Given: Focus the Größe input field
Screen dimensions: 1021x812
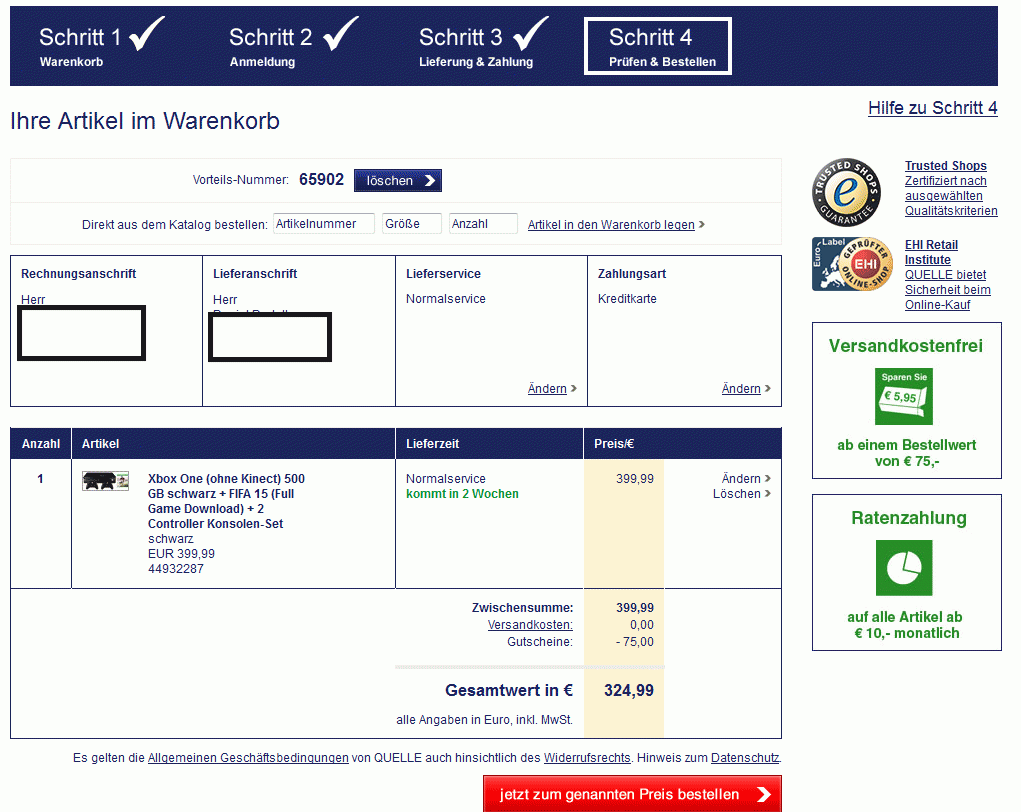Looking at the screenshot, I should (412, 223).
